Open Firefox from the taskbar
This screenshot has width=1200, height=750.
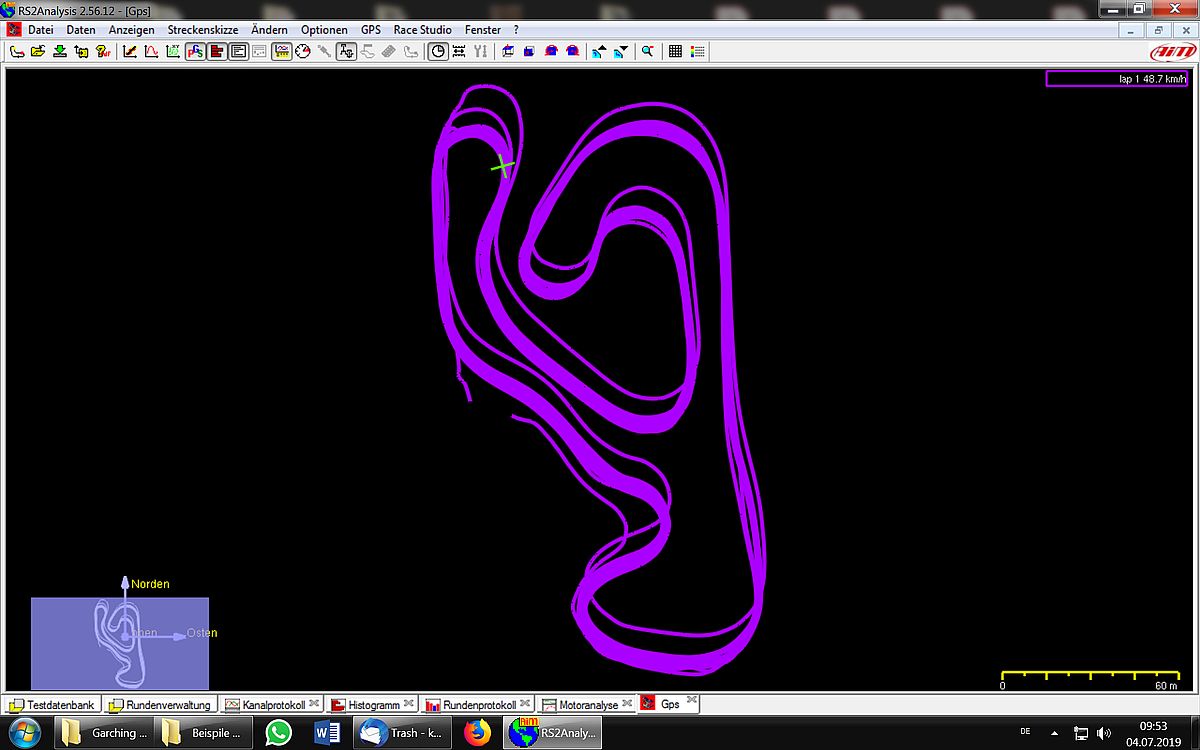(479, 733)
